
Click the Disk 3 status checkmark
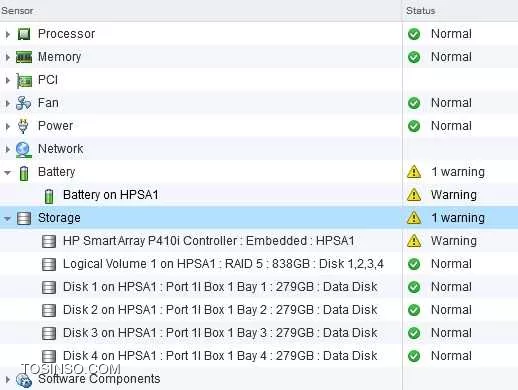(414, 333)
